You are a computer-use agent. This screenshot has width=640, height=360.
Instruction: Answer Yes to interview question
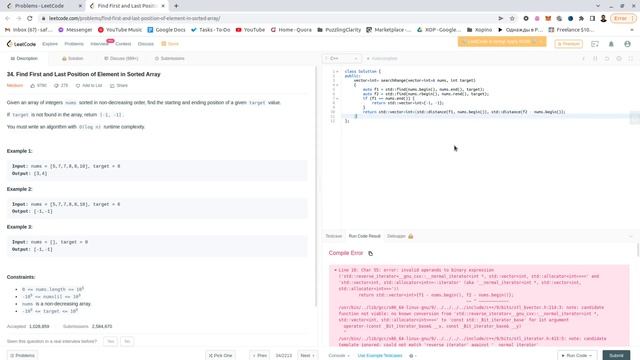111,341
